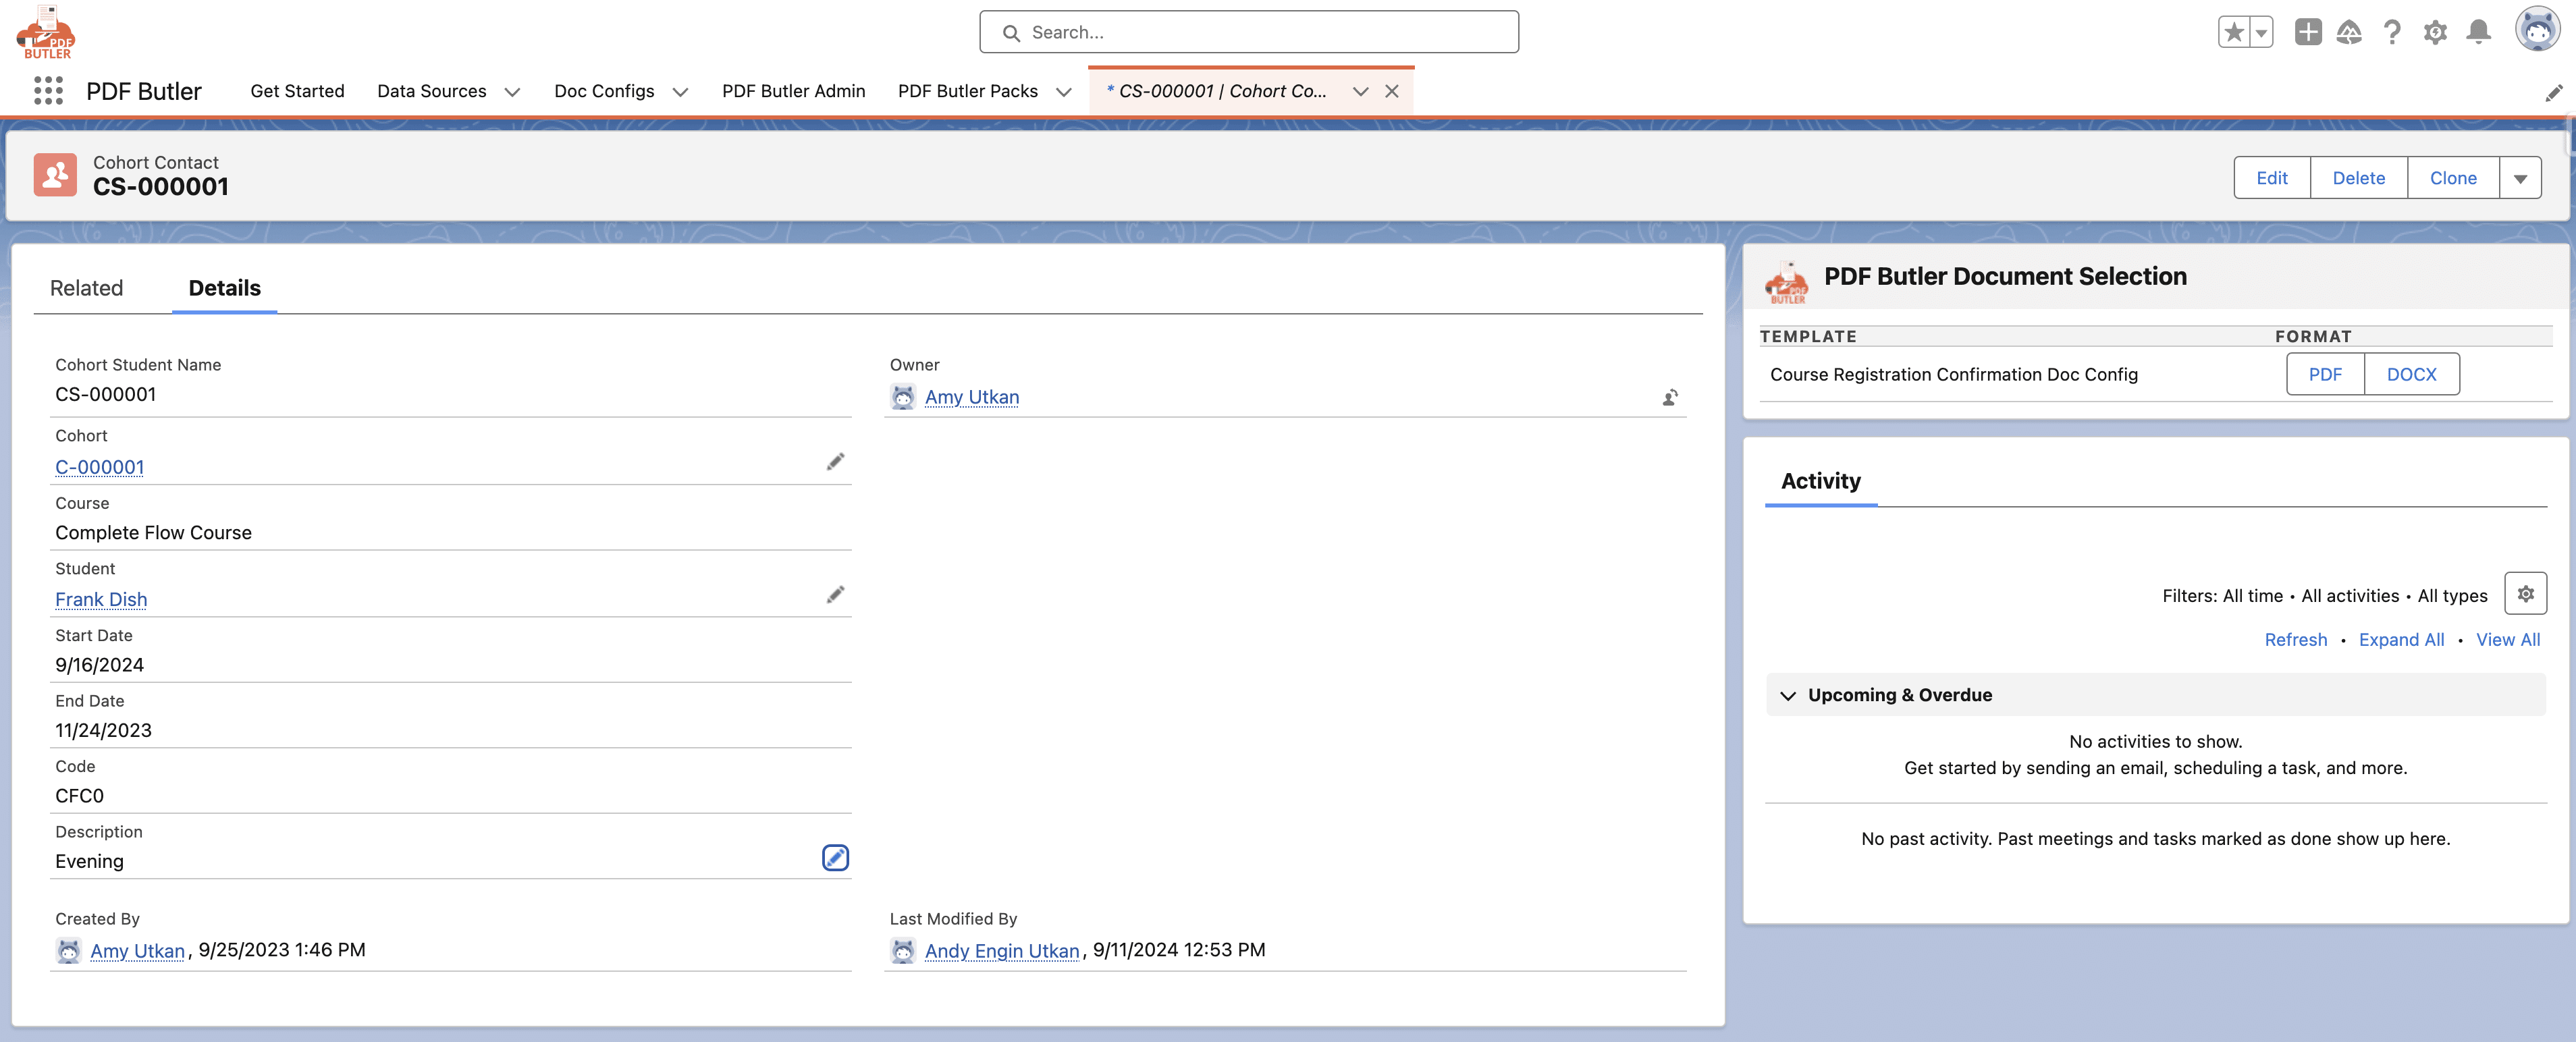This screenshot has width=2576, height=1042.
Task: Open the more actions dropdown next to Clone
Action: (x=2520, y=177)
